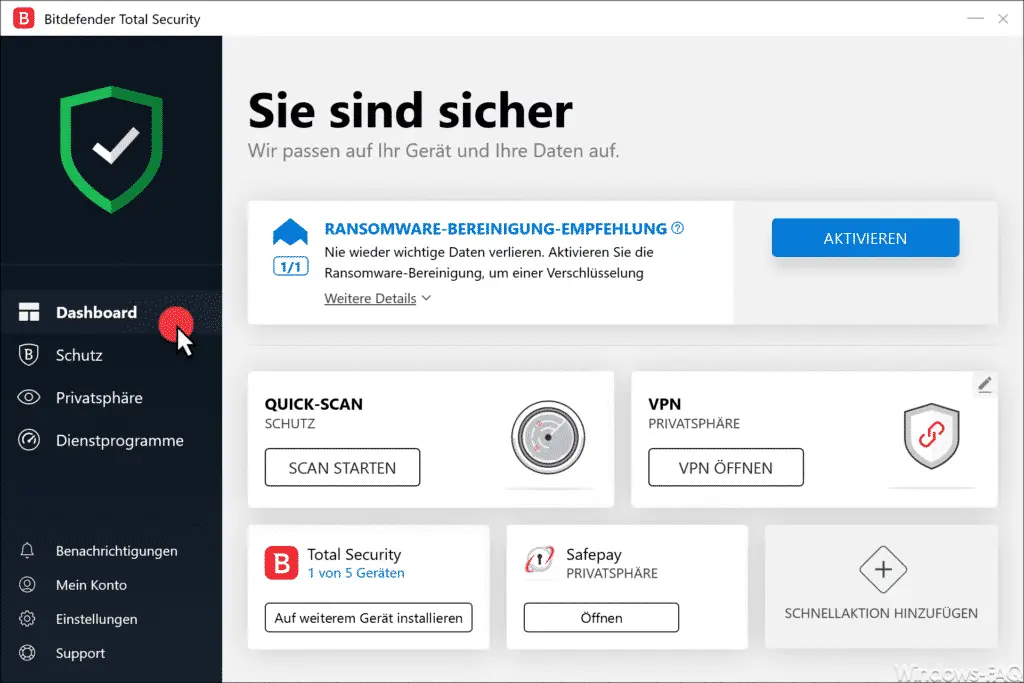The height and width of the screenshot is (683, 1024).
Task: Click the Schutz shield icon
Action: point(29,355)
